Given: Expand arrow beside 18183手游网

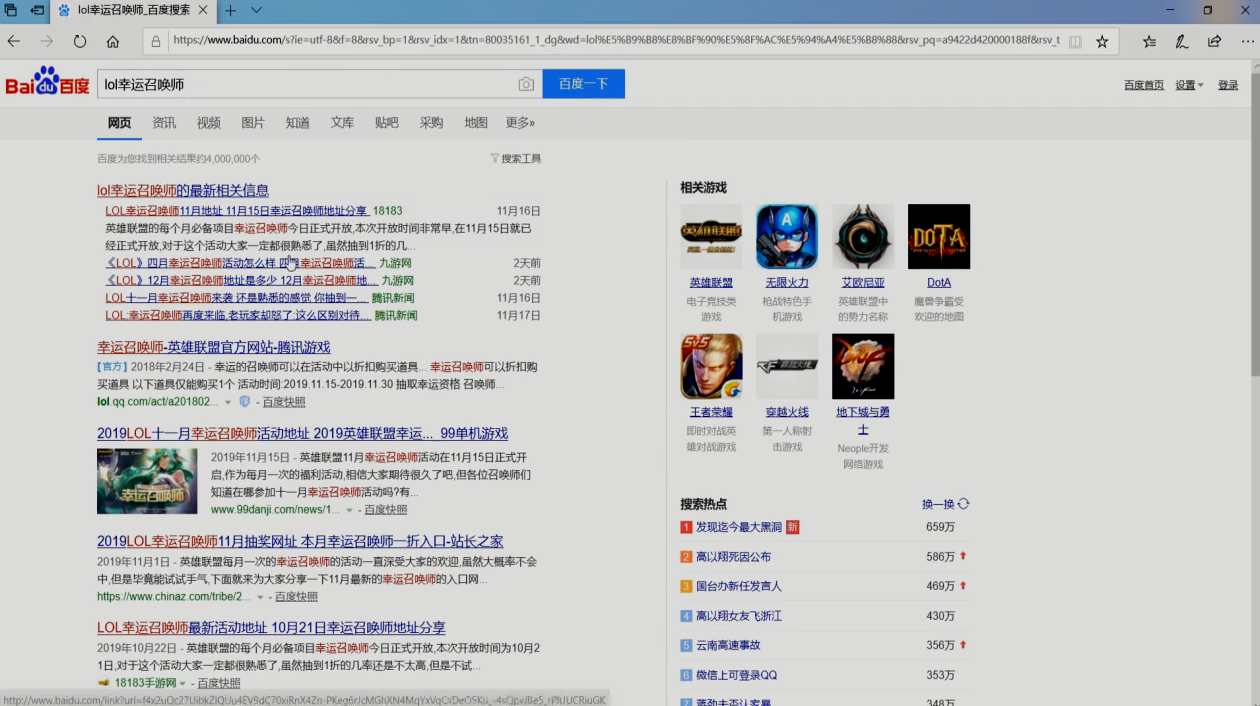Looking at the screenshot, I should (183, 683).
